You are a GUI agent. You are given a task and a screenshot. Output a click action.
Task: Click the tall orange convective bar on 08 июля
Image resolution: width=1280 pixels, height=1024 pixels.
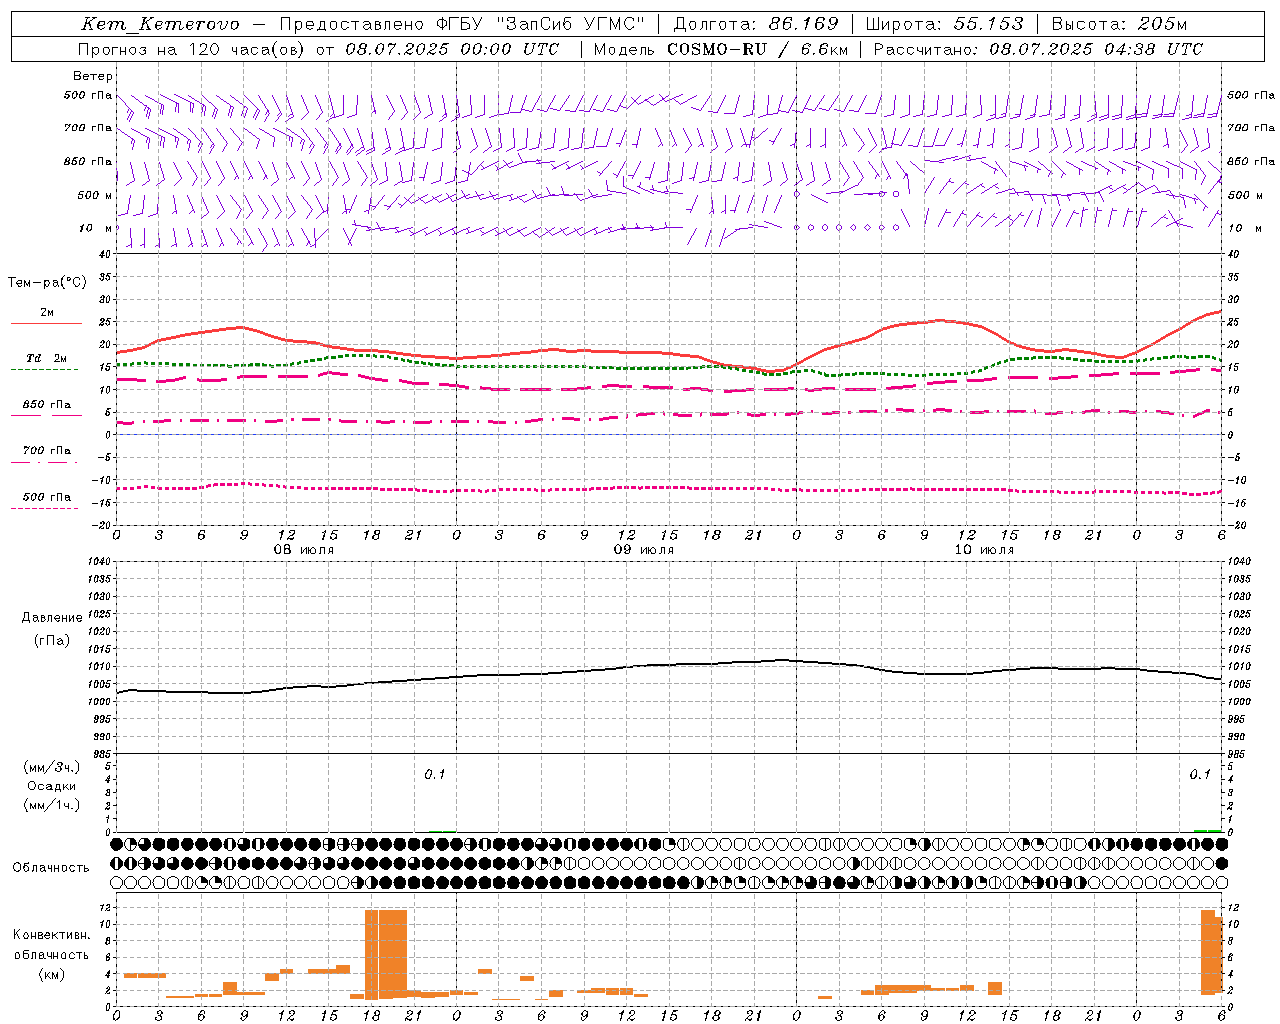[386, 954]
